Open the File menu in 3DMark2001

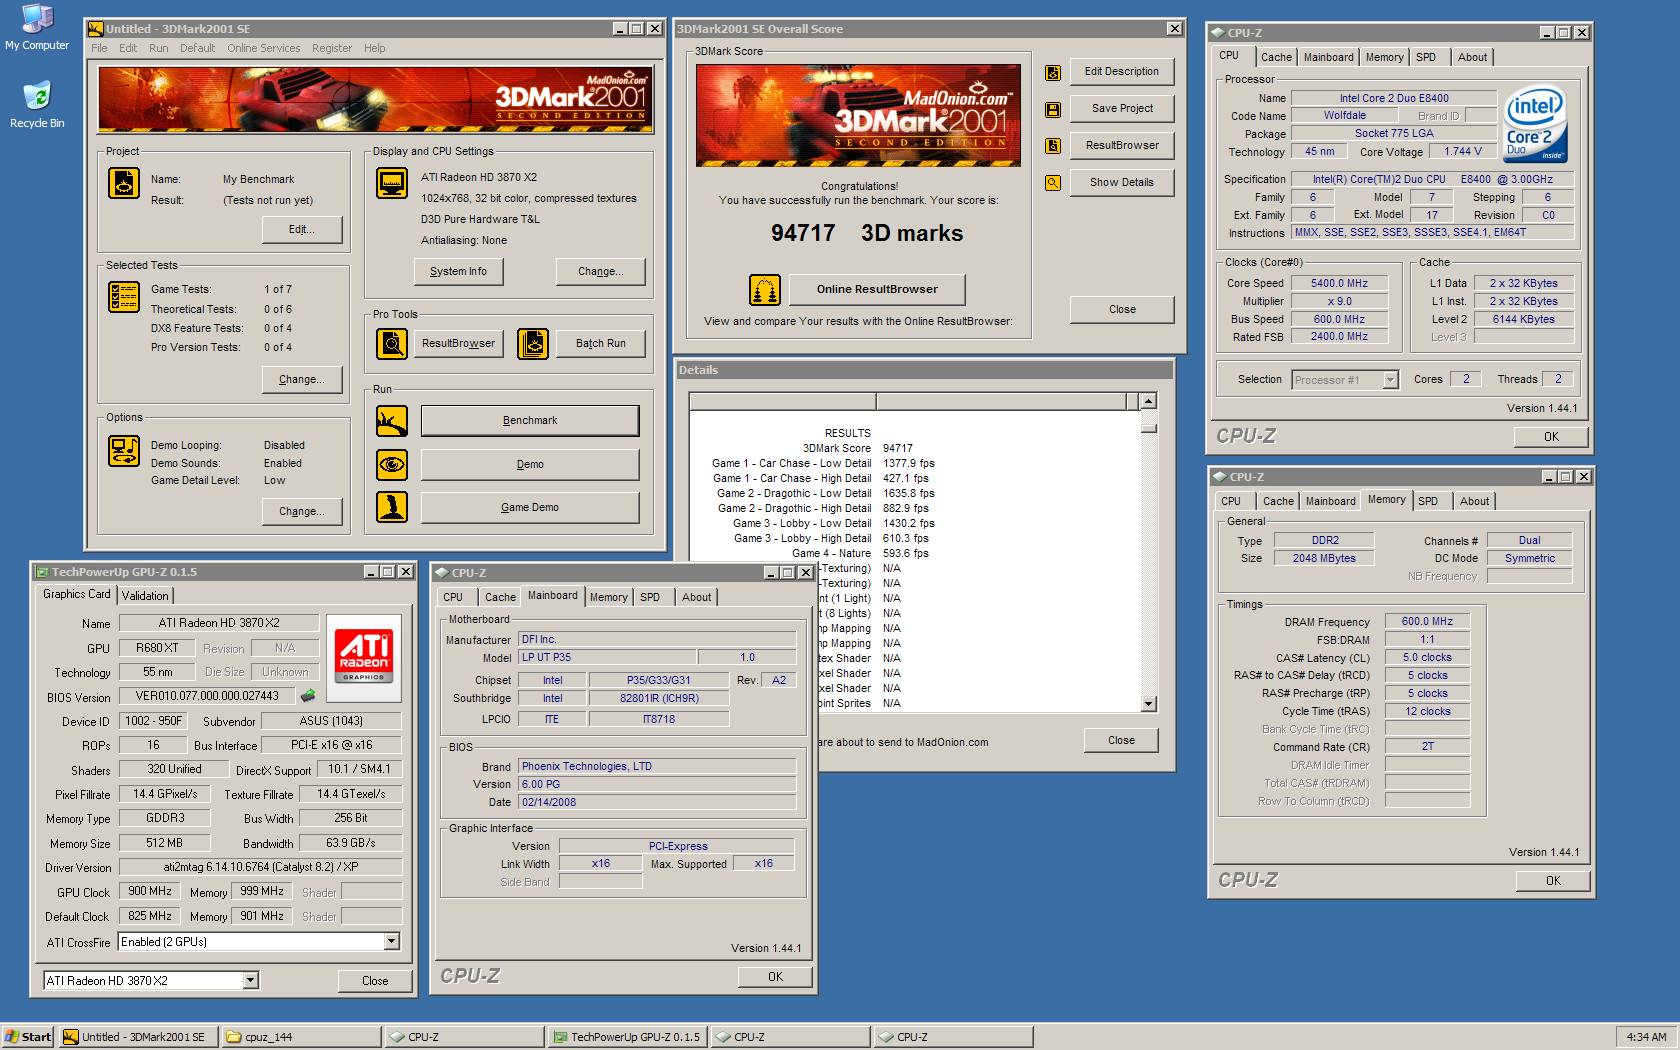click(x=99, y=48)
